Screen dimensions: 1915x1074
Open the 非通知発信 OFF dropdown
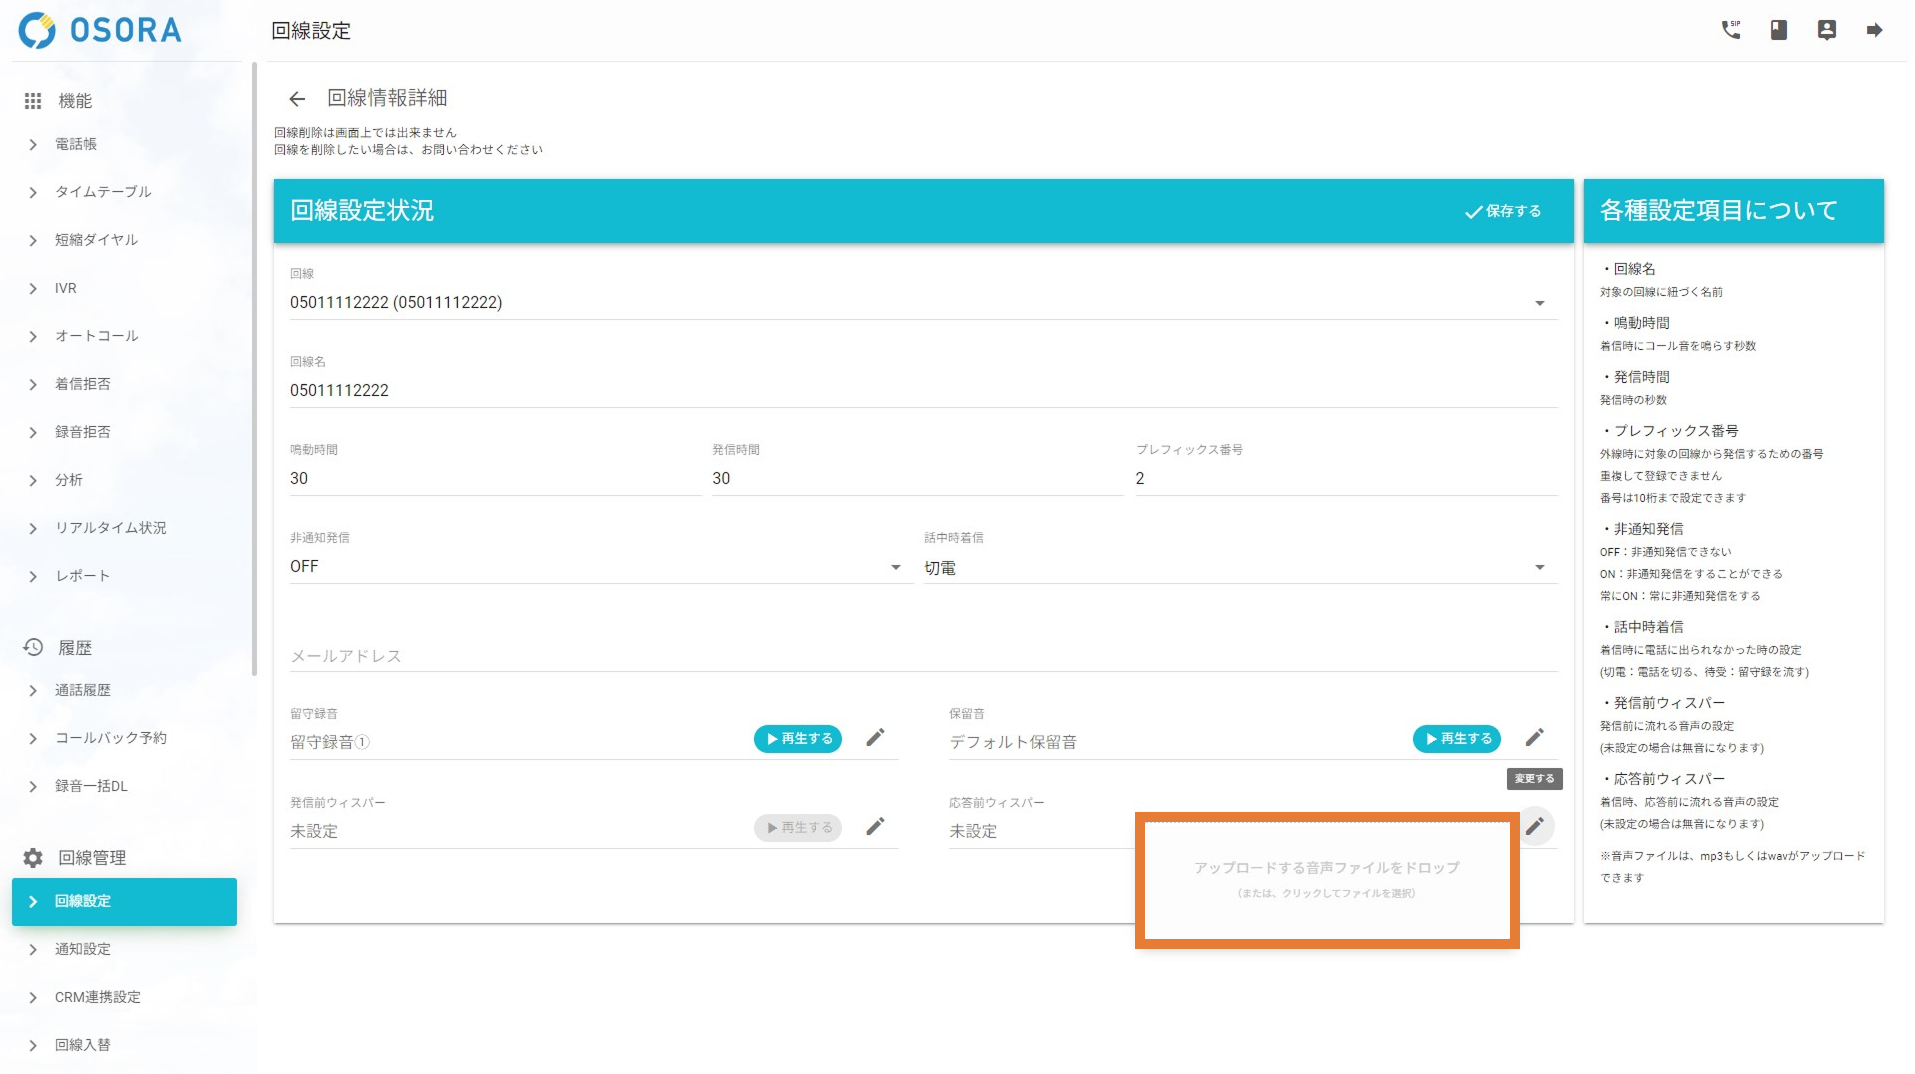[x=895, y=567]
